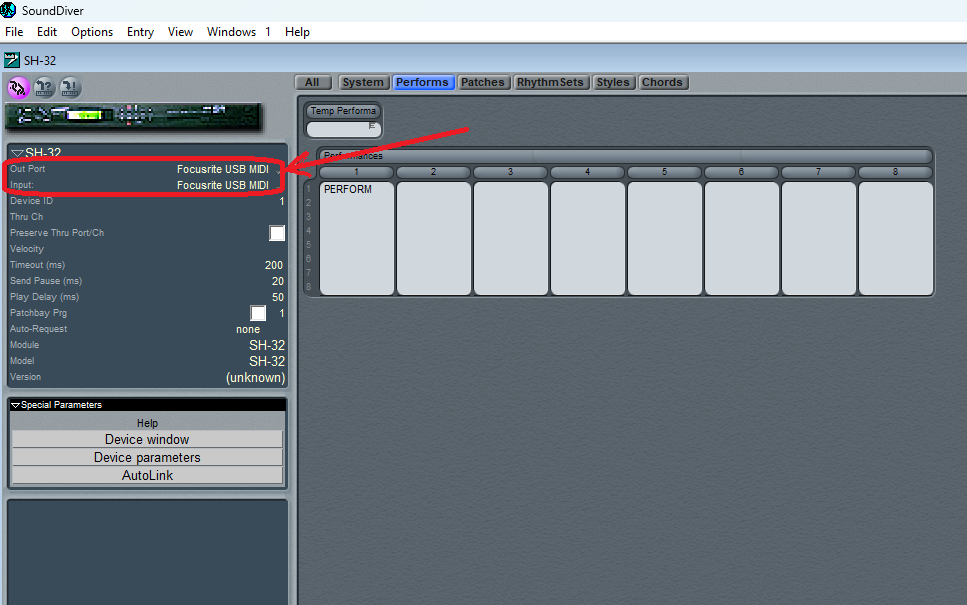Open the Options menu
Viewport: 967px width, 605px height.
92,32
